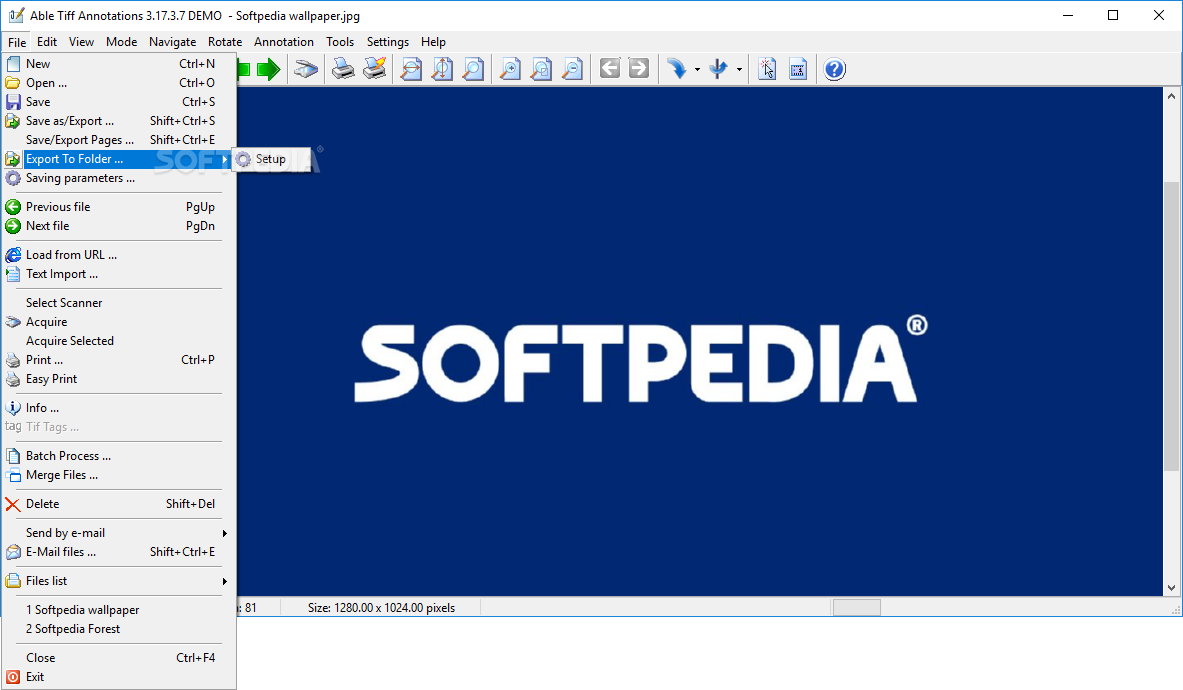The height and width of the screenshot is (690, 1183).
Task: Select Save as/Export ... menu entry
Action: [x=119, y=121]
